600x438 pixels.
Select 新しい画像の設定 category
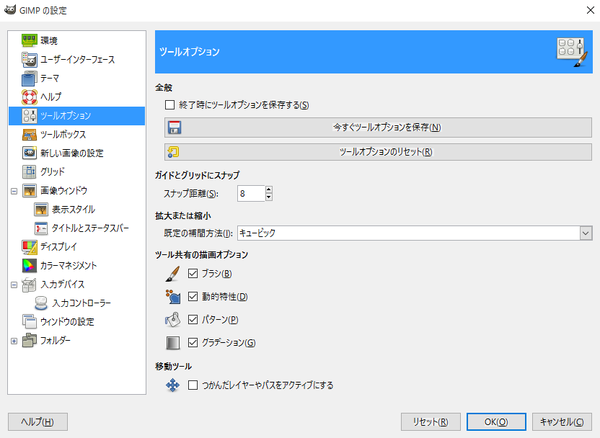tap(72, 153)
